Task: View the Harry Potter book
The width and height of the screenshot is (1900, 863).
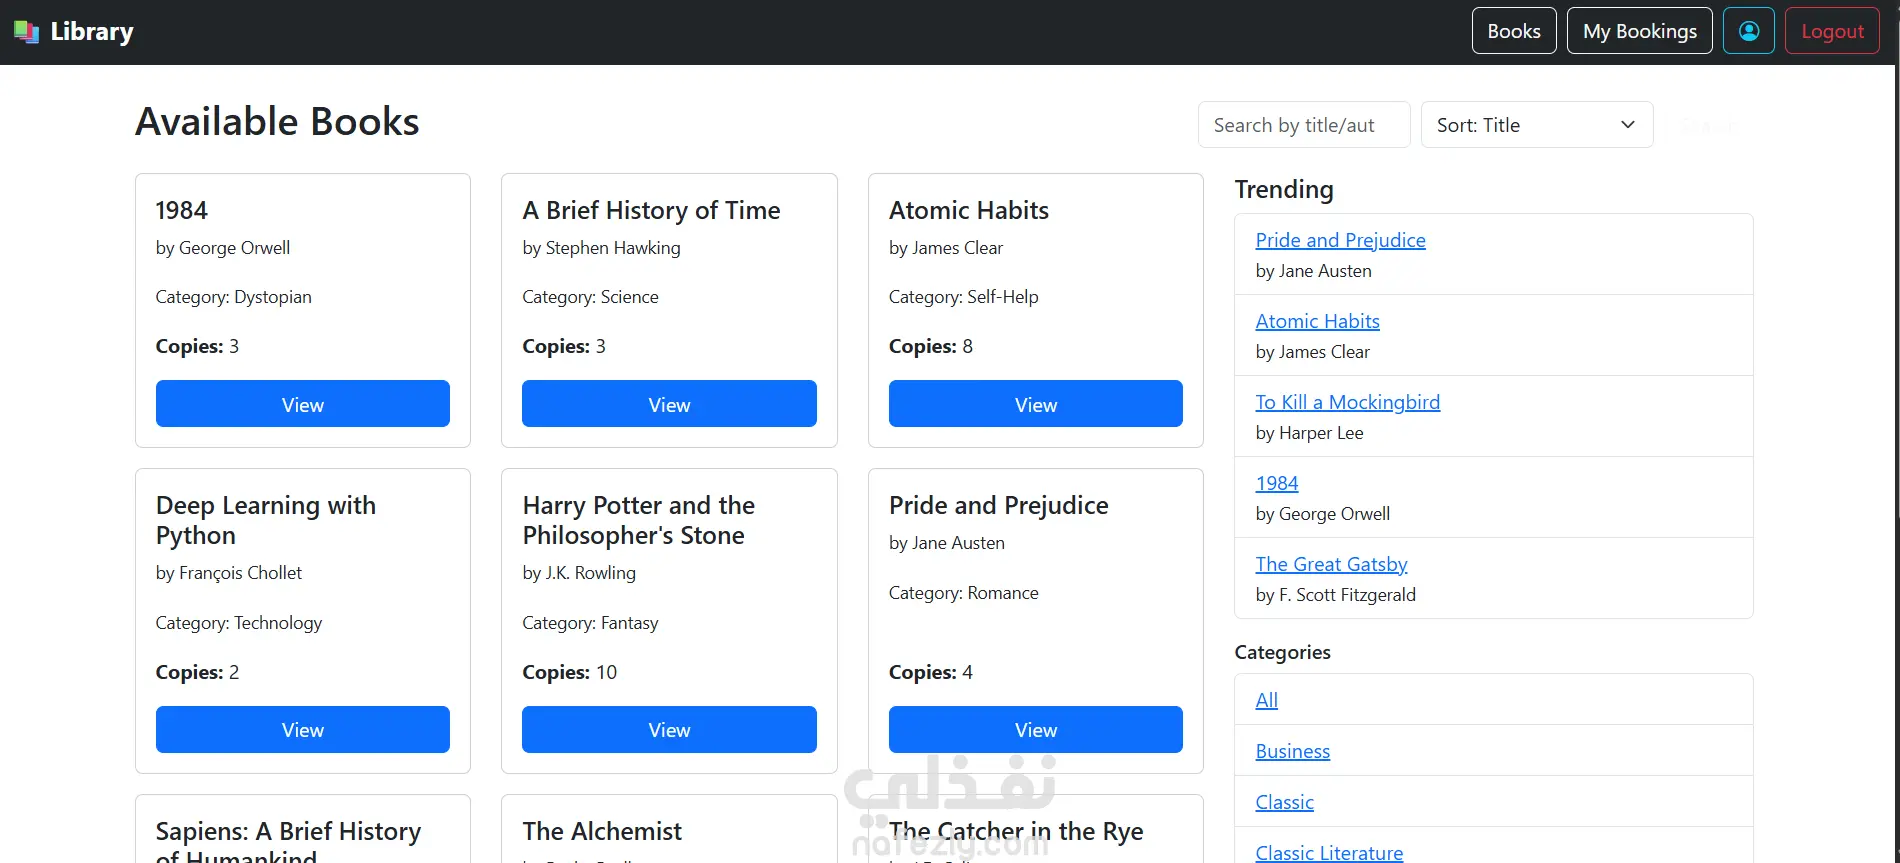Action: click(x=669, y=730)
